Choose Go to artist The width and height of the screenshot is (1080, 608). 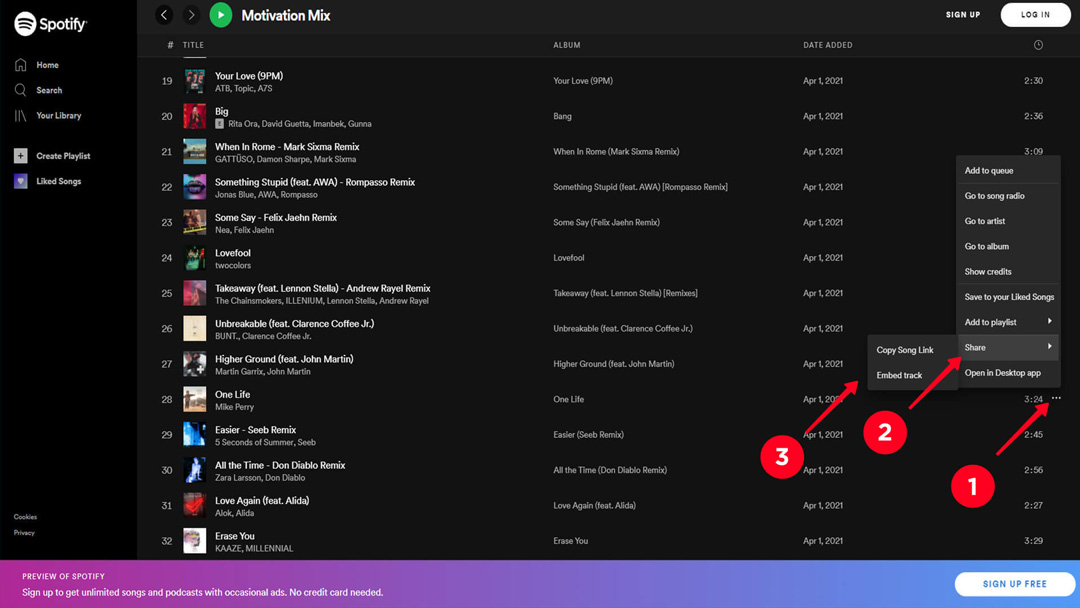[1008, 221]
